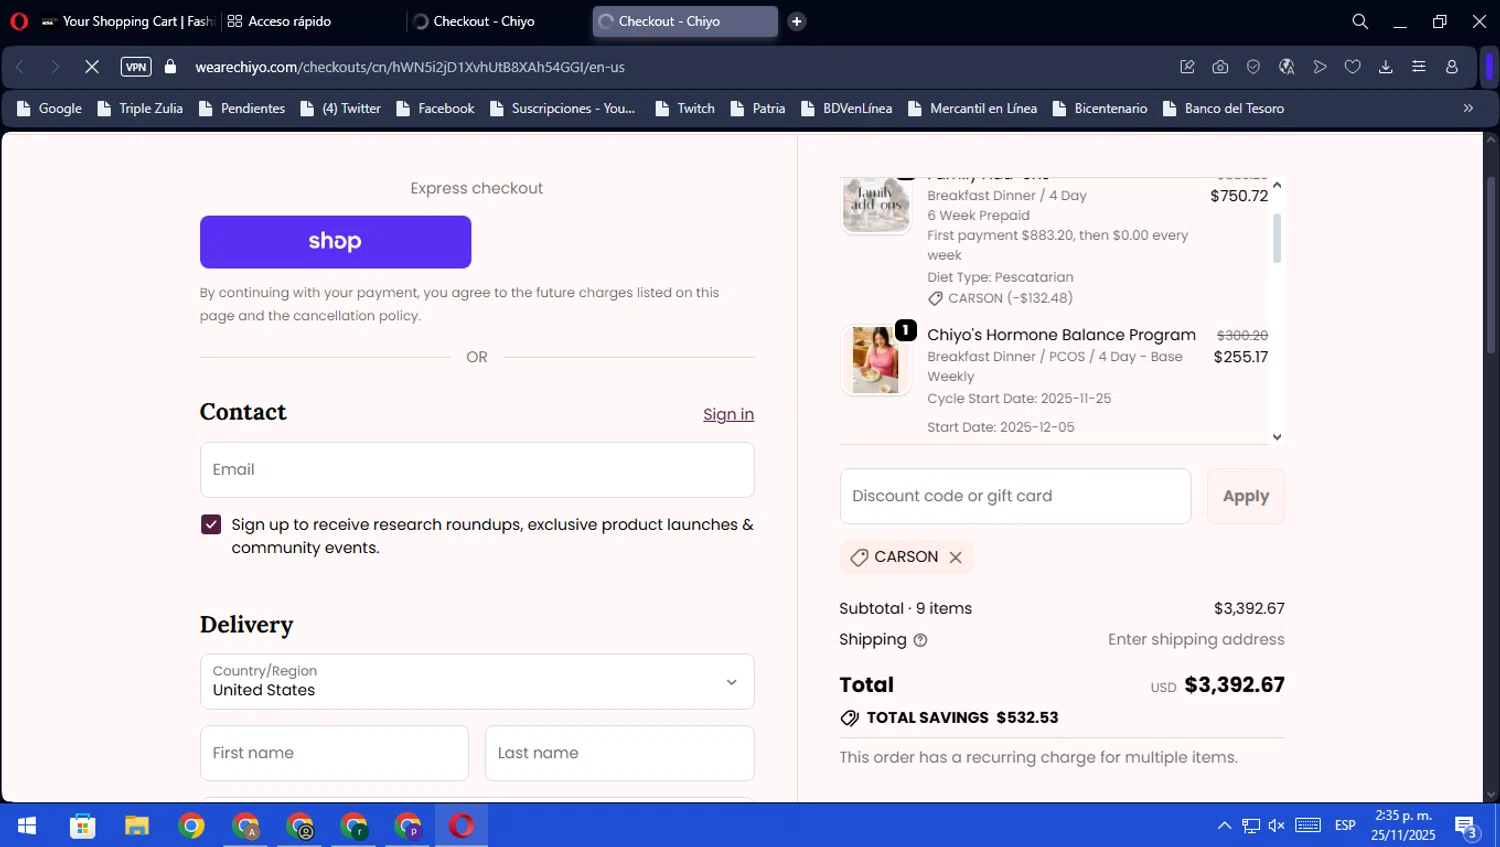Open Microsoft Store from taskbar
The width and height of the screenshot is (1500, 847).
82,826
